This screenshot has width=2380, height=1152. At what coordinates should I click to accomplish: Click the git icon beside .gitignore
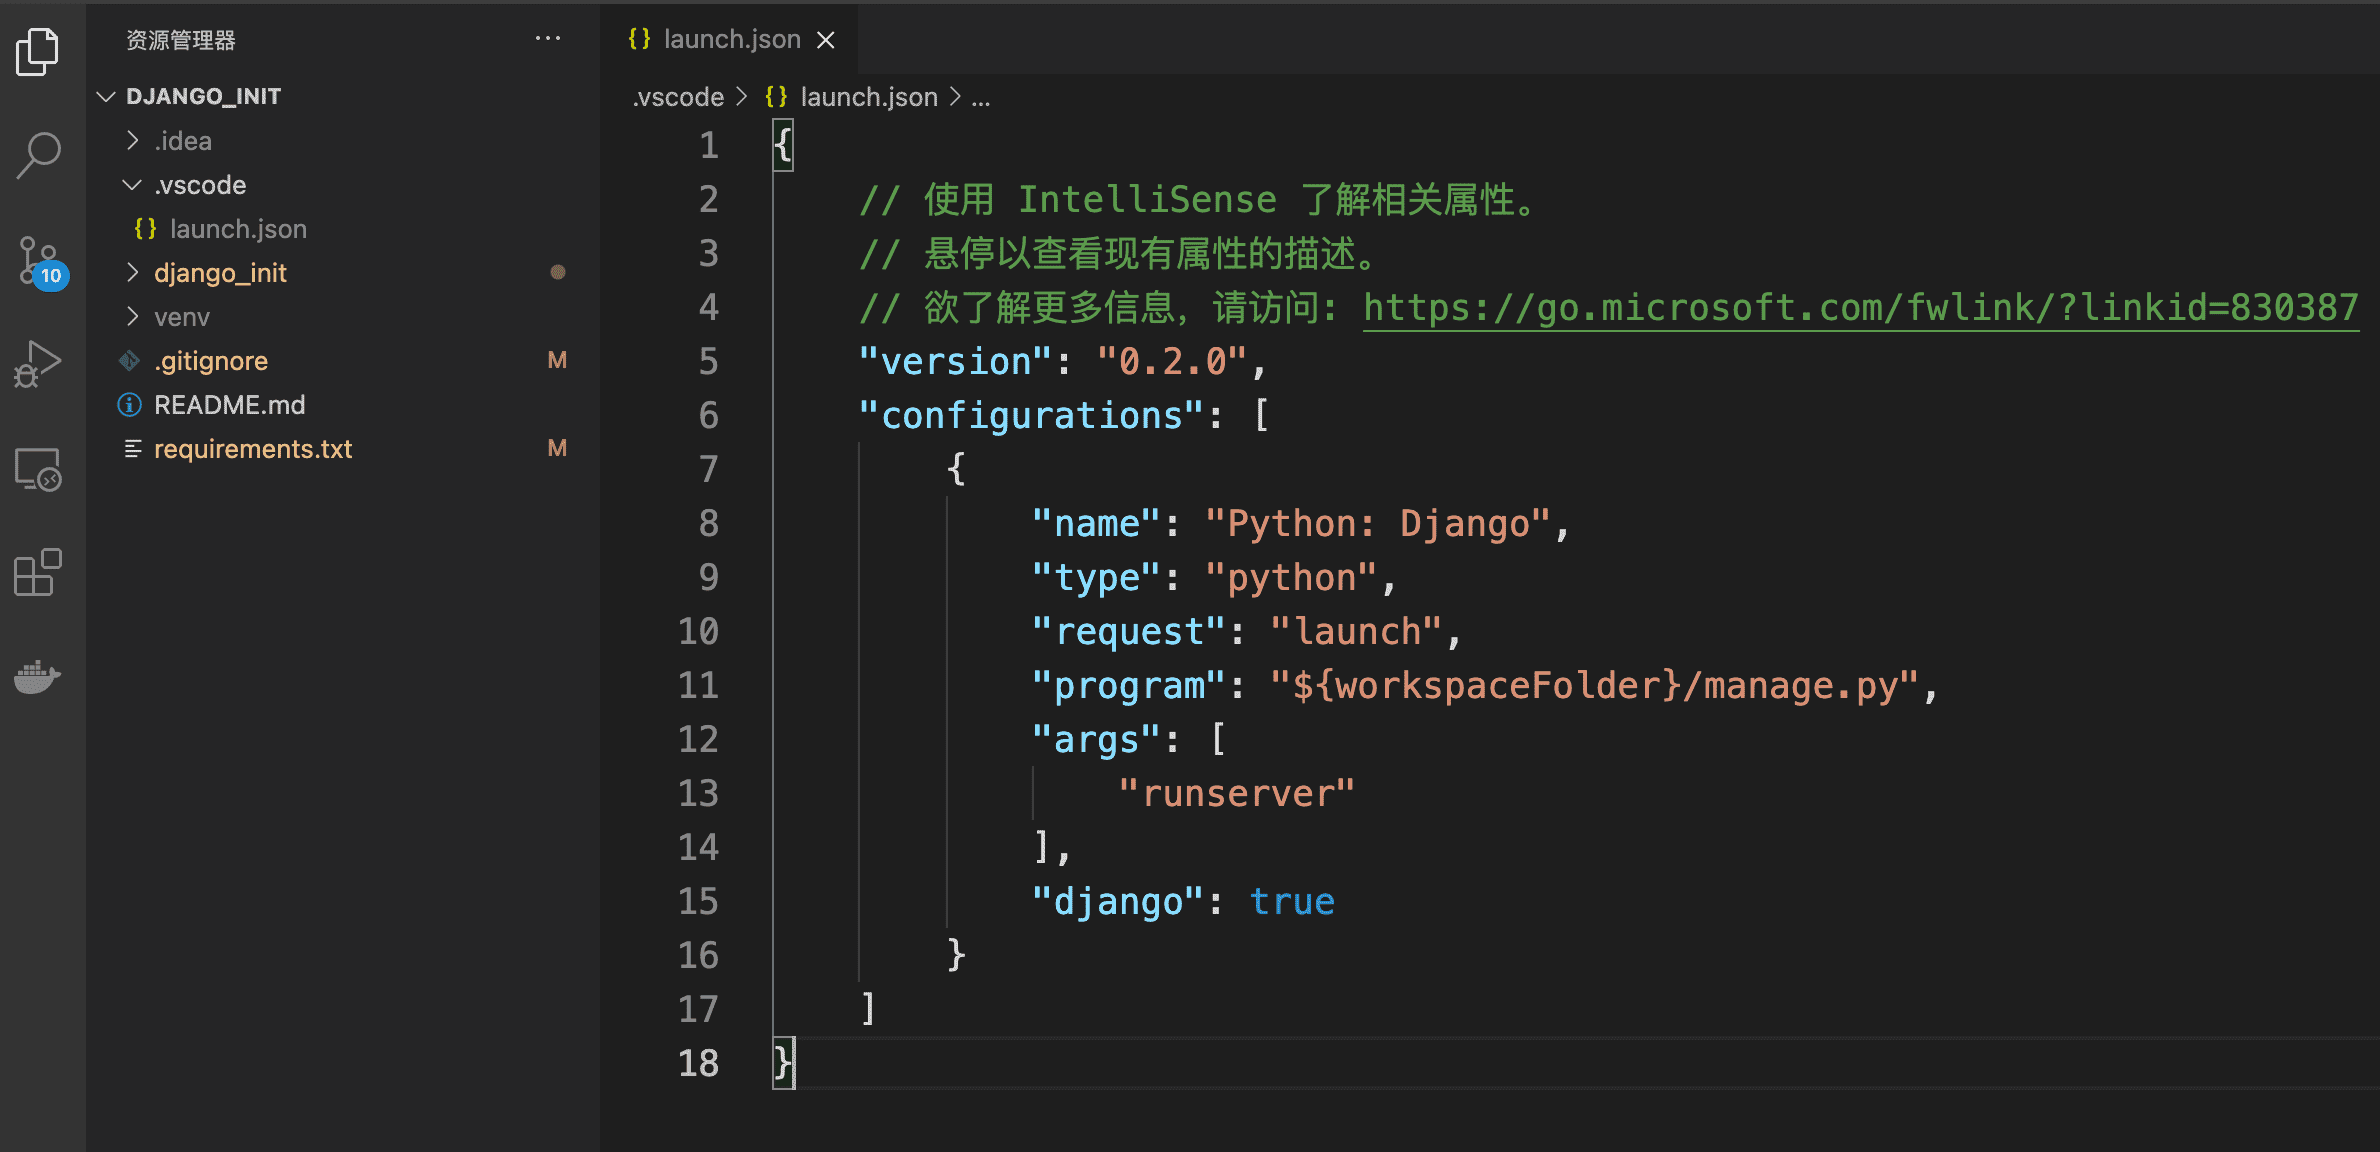pyautogui.click(x=129, y=361)
